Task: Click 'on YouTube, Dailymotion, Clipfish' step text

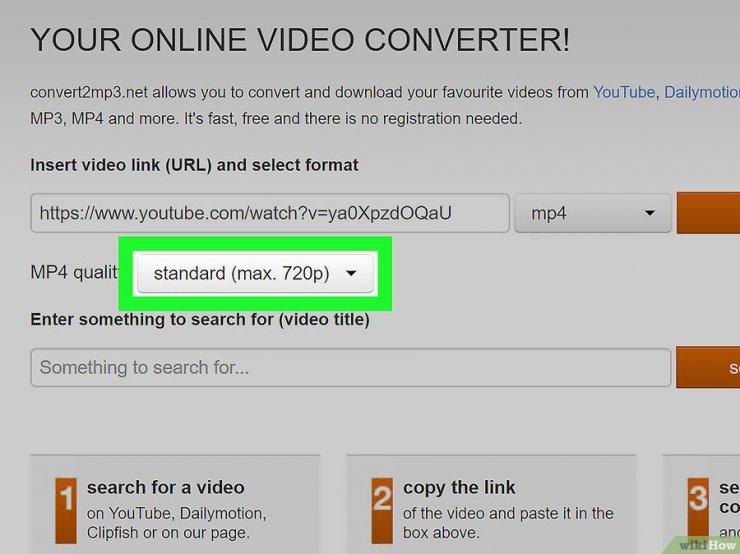Action: pos(177,523)
